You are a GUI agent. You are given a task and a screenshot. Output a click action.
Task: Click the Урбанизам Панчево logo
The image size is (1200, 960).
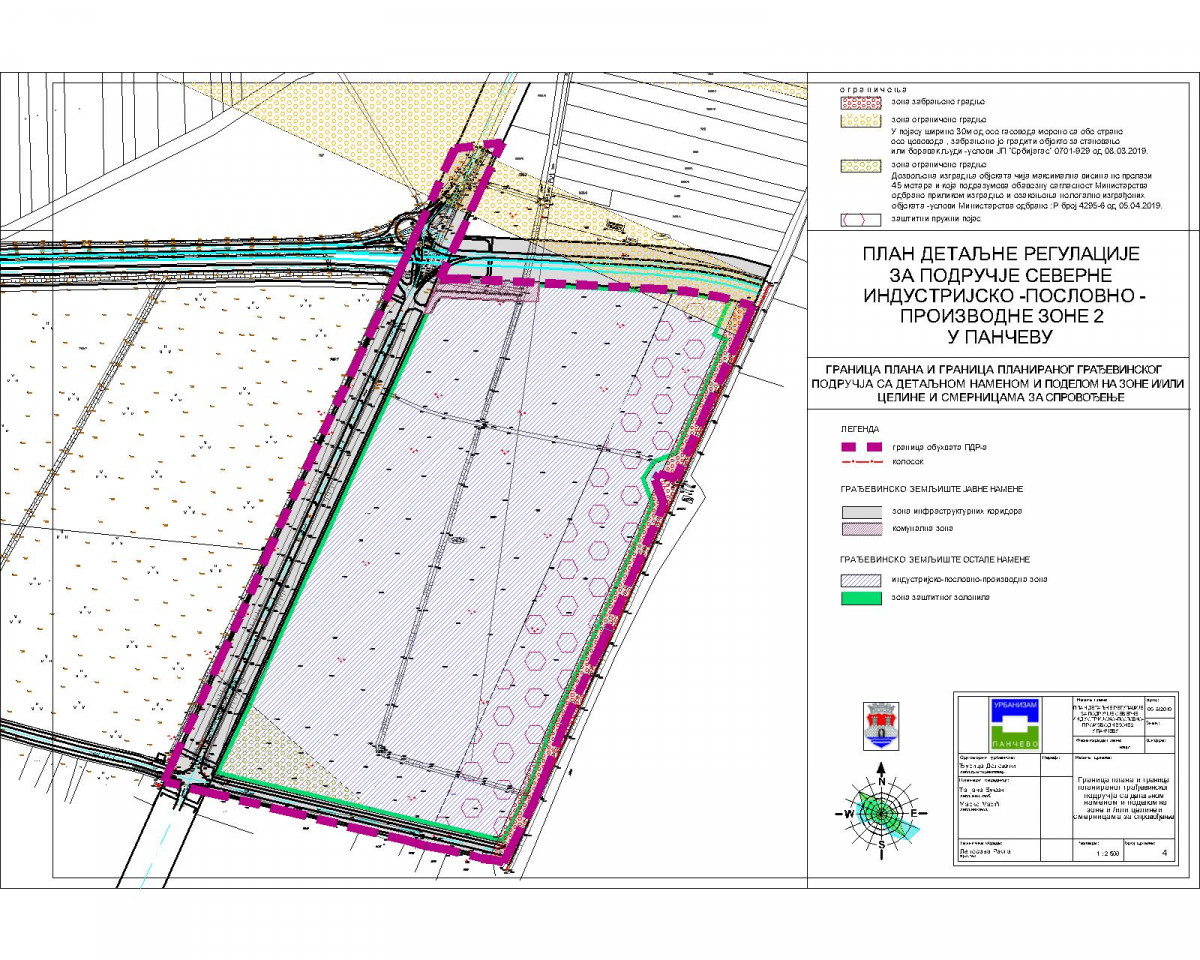[1016, 725]
